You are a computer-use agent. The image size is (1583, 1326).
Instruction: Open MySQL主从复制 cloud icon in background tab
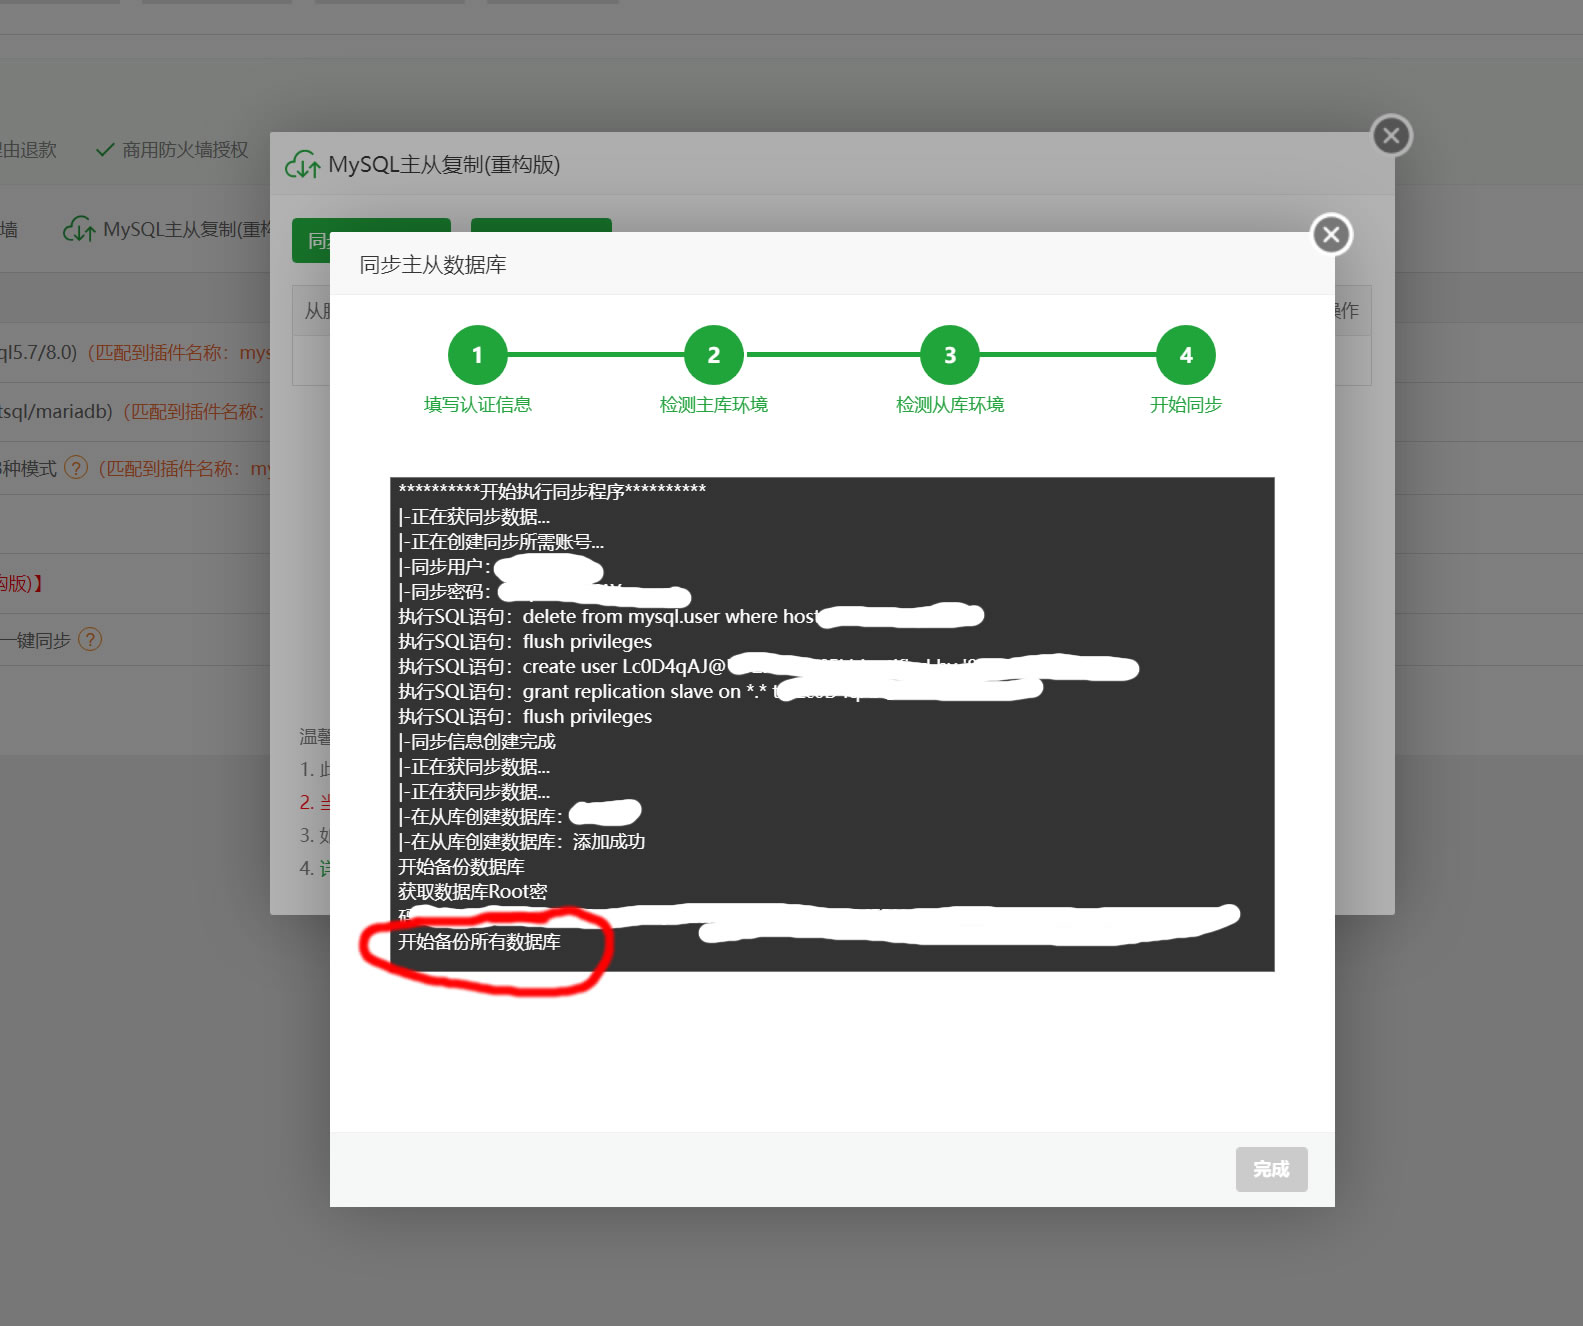coord(80,230)
